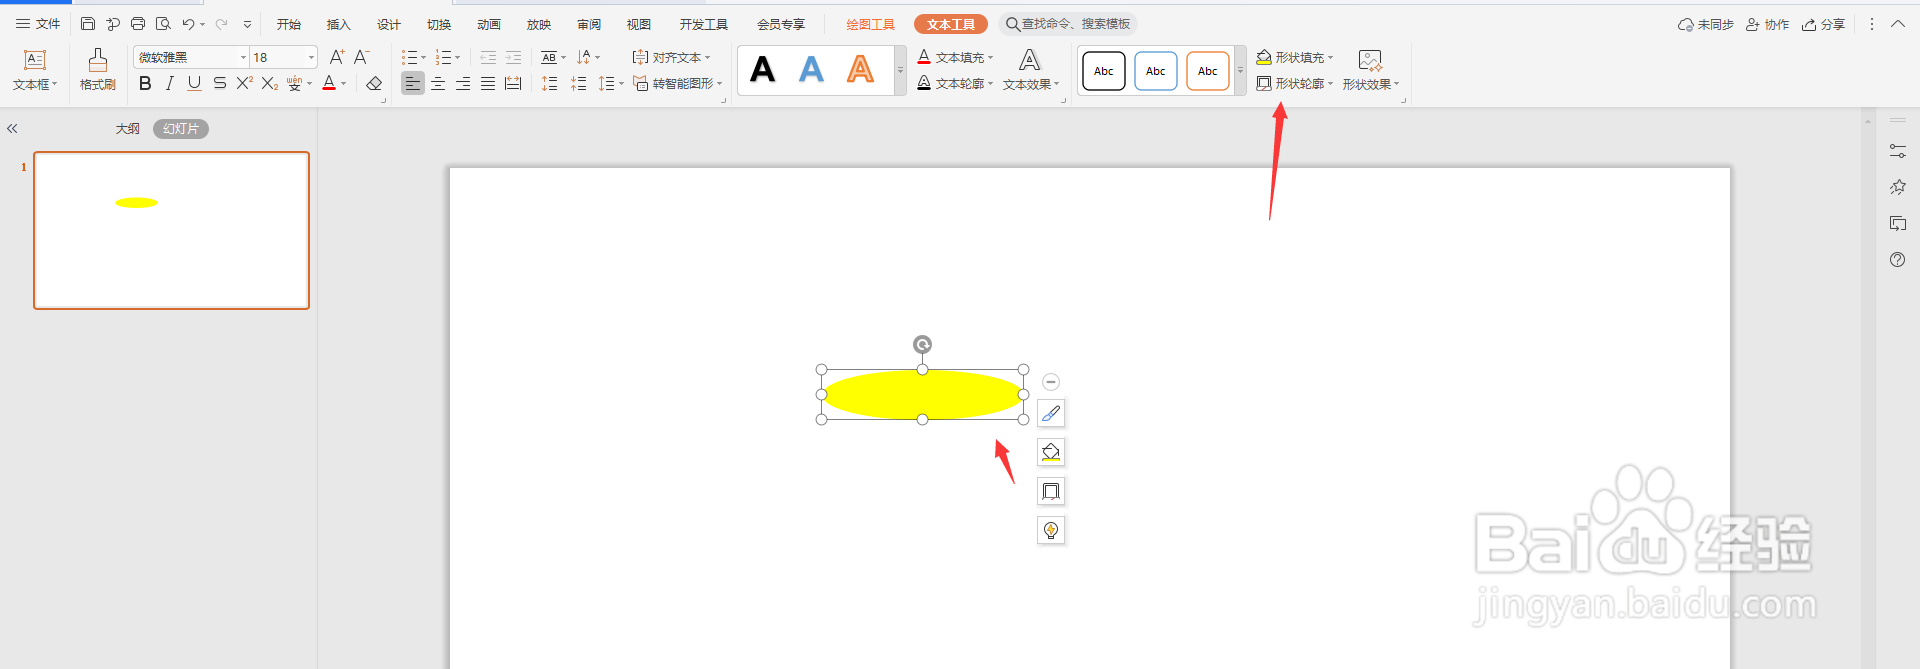1920x669 pixels.
Task: Undo the last action
Action: (188, 24)
